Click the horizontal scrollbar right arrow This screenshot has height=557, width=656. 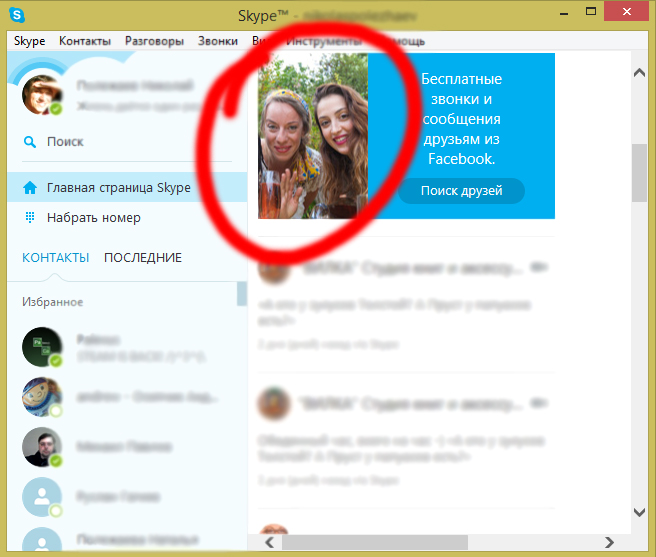coord(609,543)
